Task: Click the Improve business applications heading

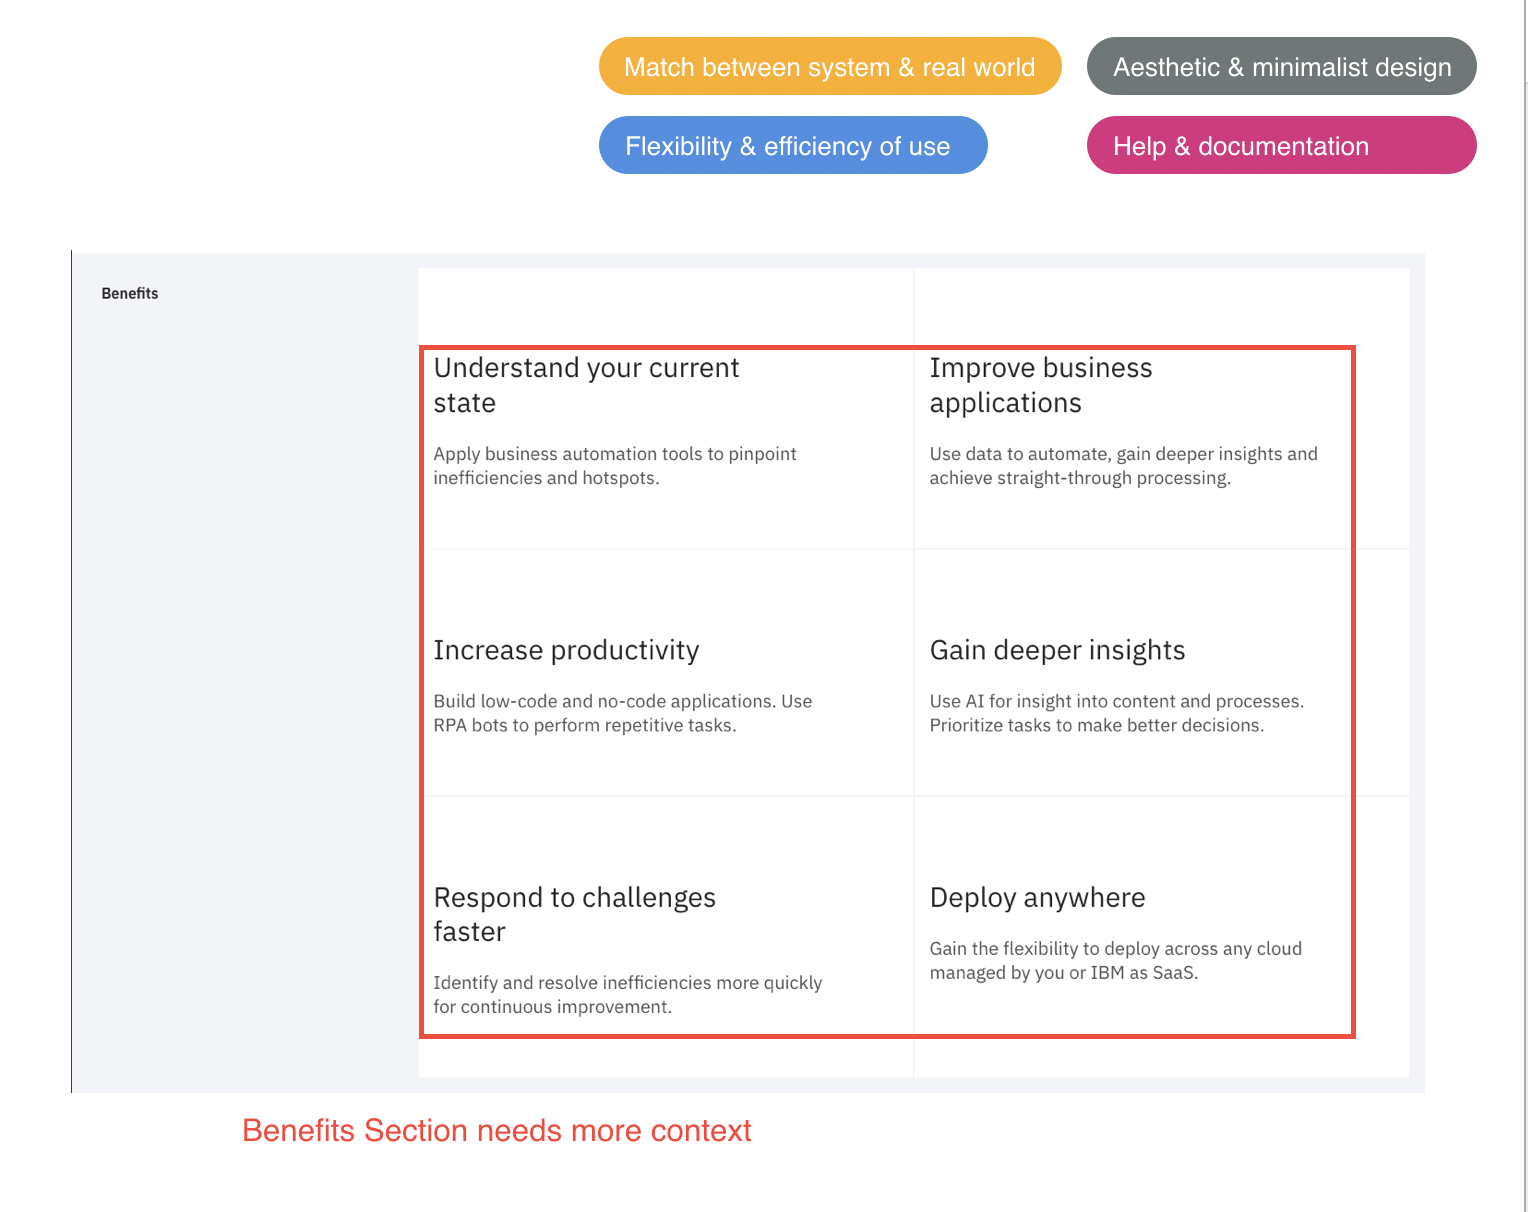Action: coord(1040,385)
